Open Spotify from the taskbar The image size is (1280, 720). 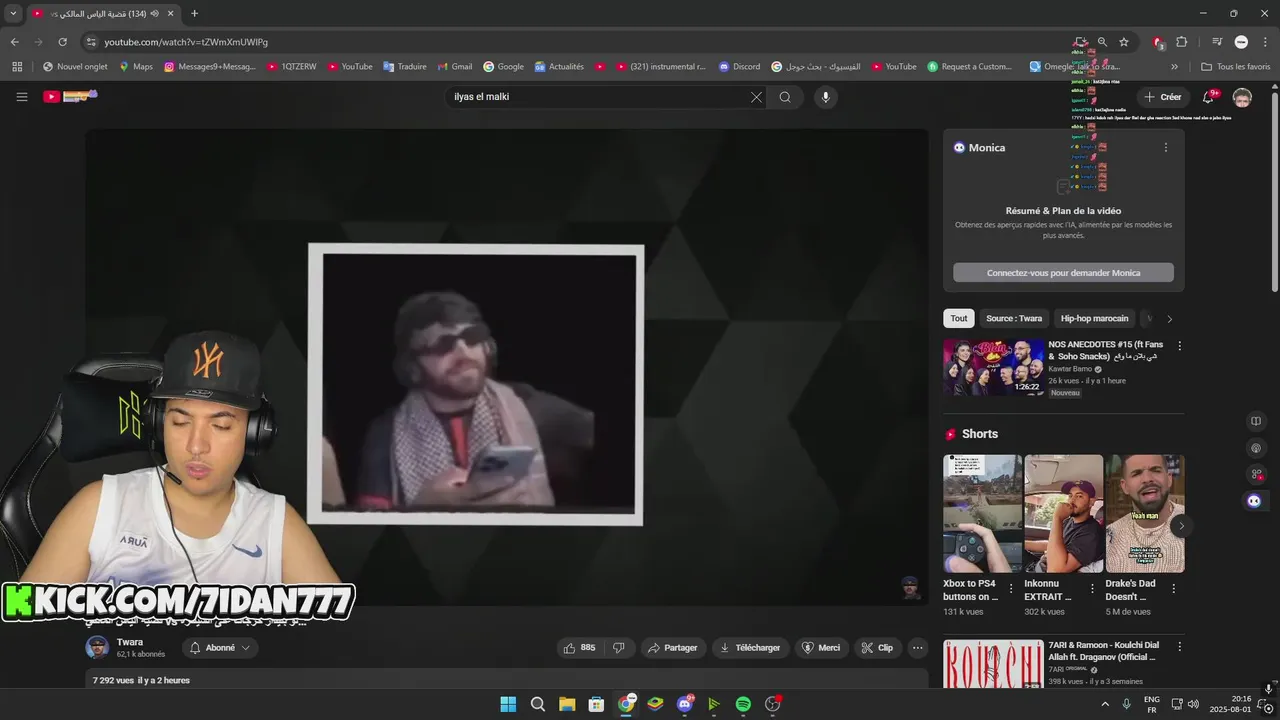tap(743, 704)
